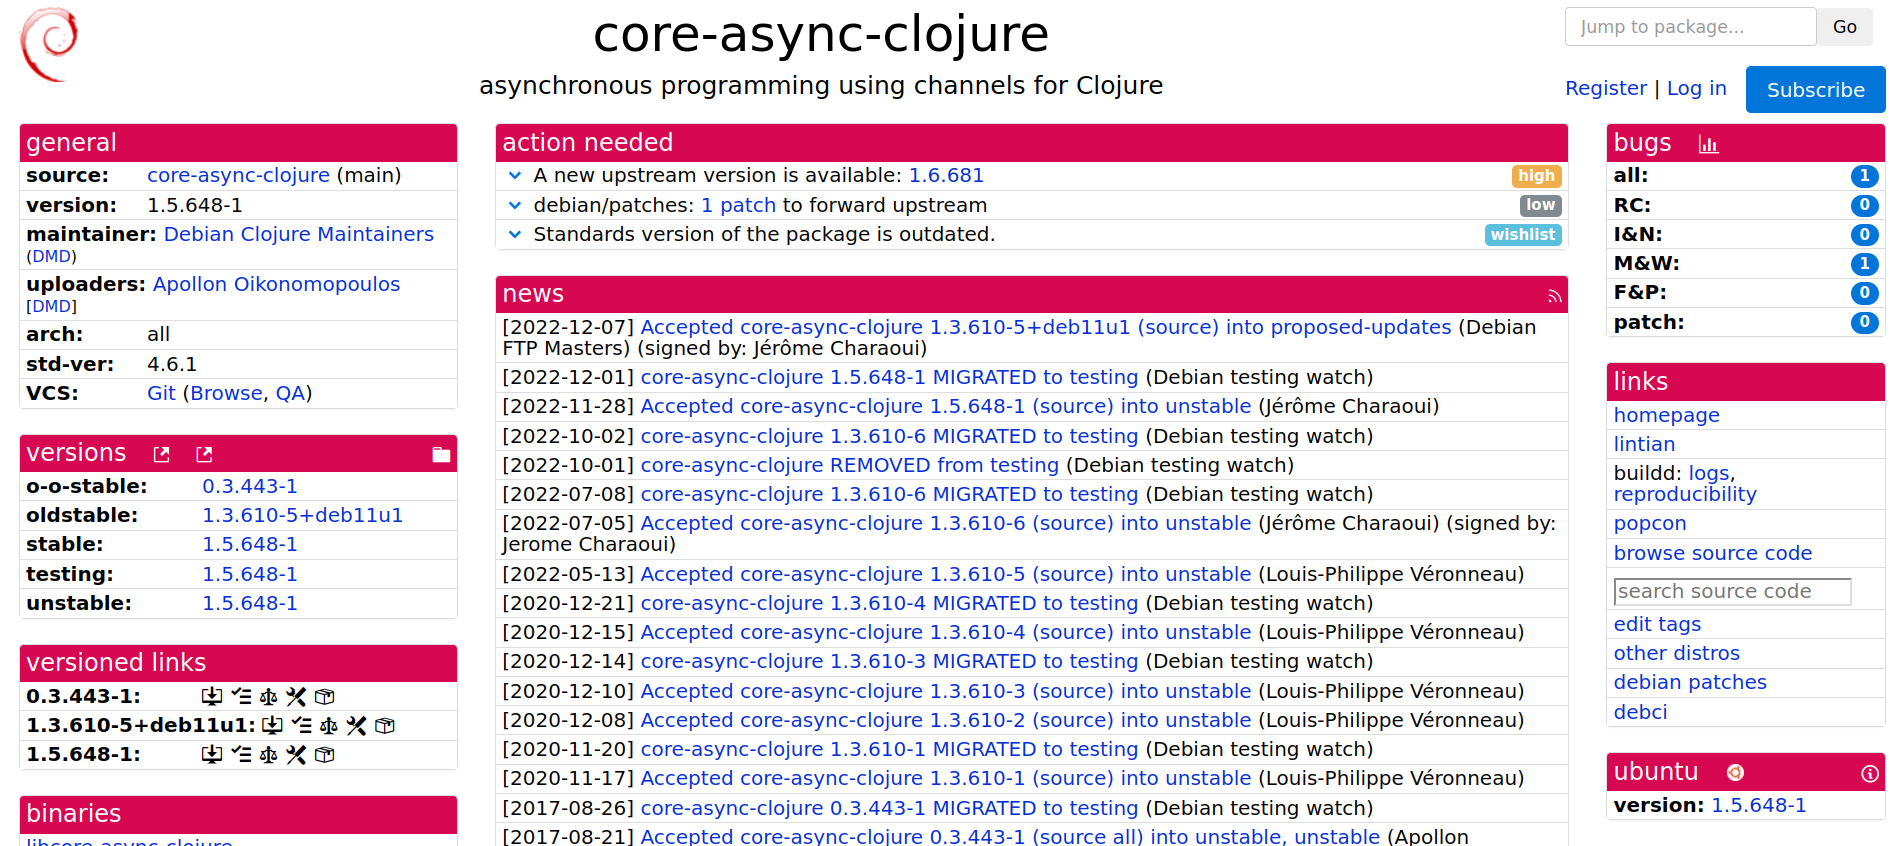This screenshot has height=846, width=1899.
Task: Open the unstable version 1.5.648-1 link
Action: [x=250, y=604]
